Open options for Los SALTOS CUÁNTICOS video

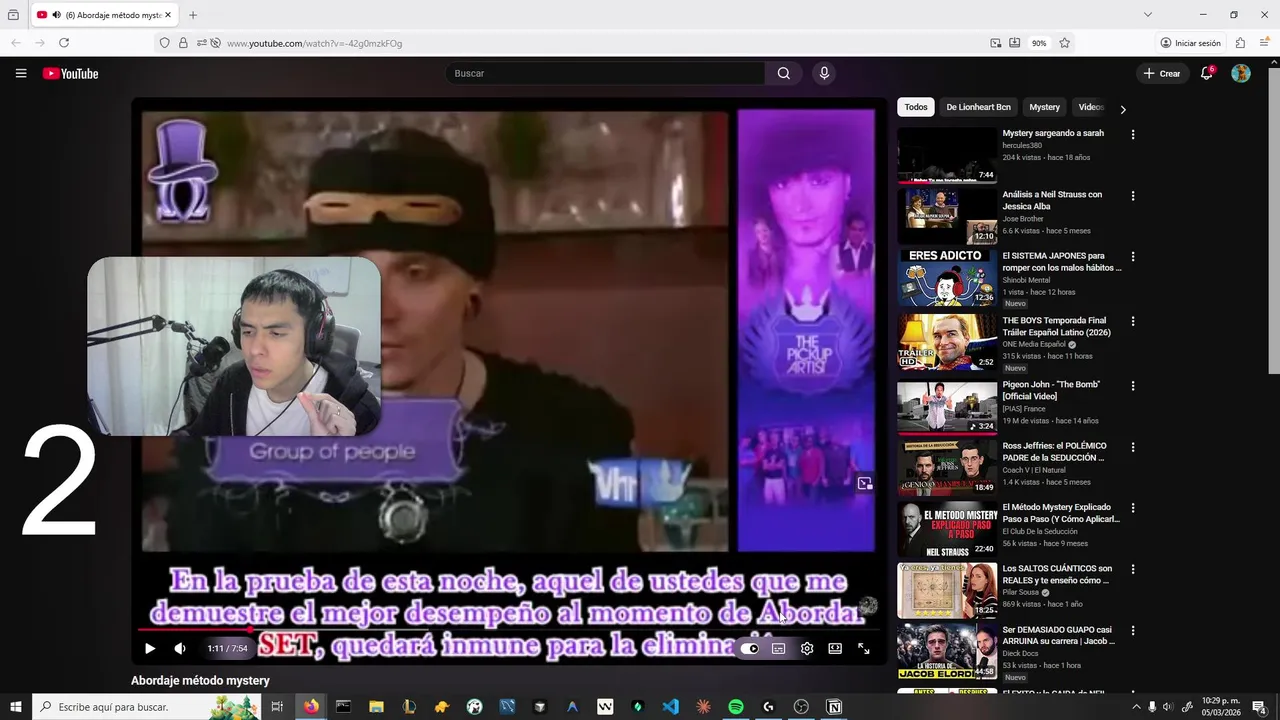pyautogui.click(x=1133, y=570)
